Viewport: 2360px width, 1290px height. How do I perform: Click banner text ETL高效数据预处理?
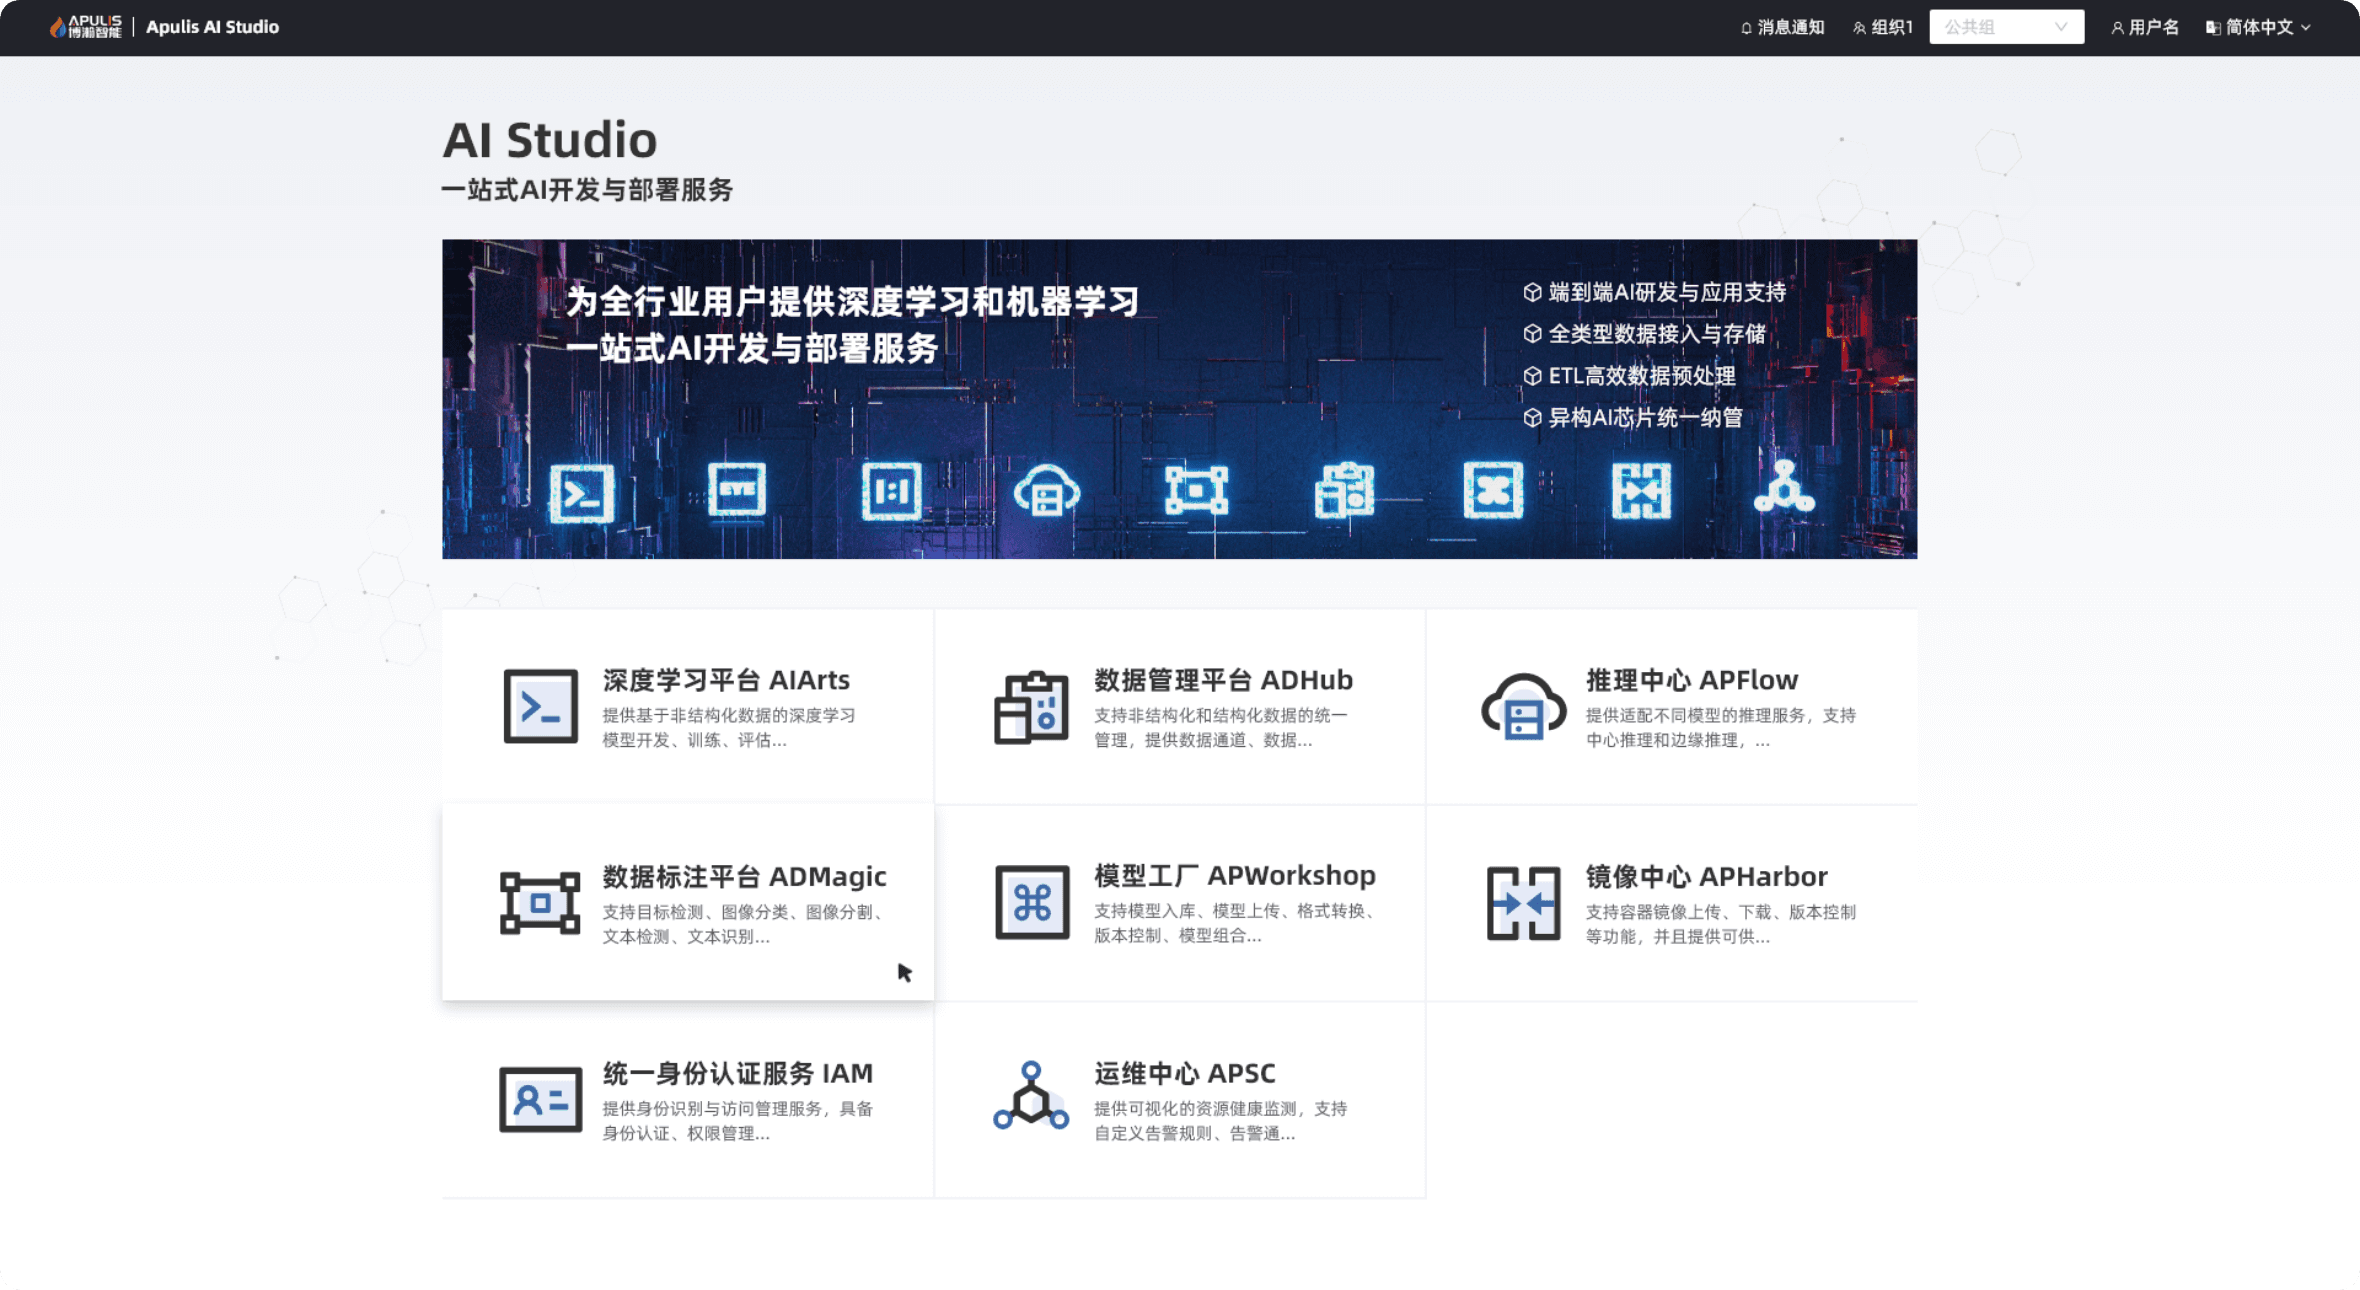1641,376
